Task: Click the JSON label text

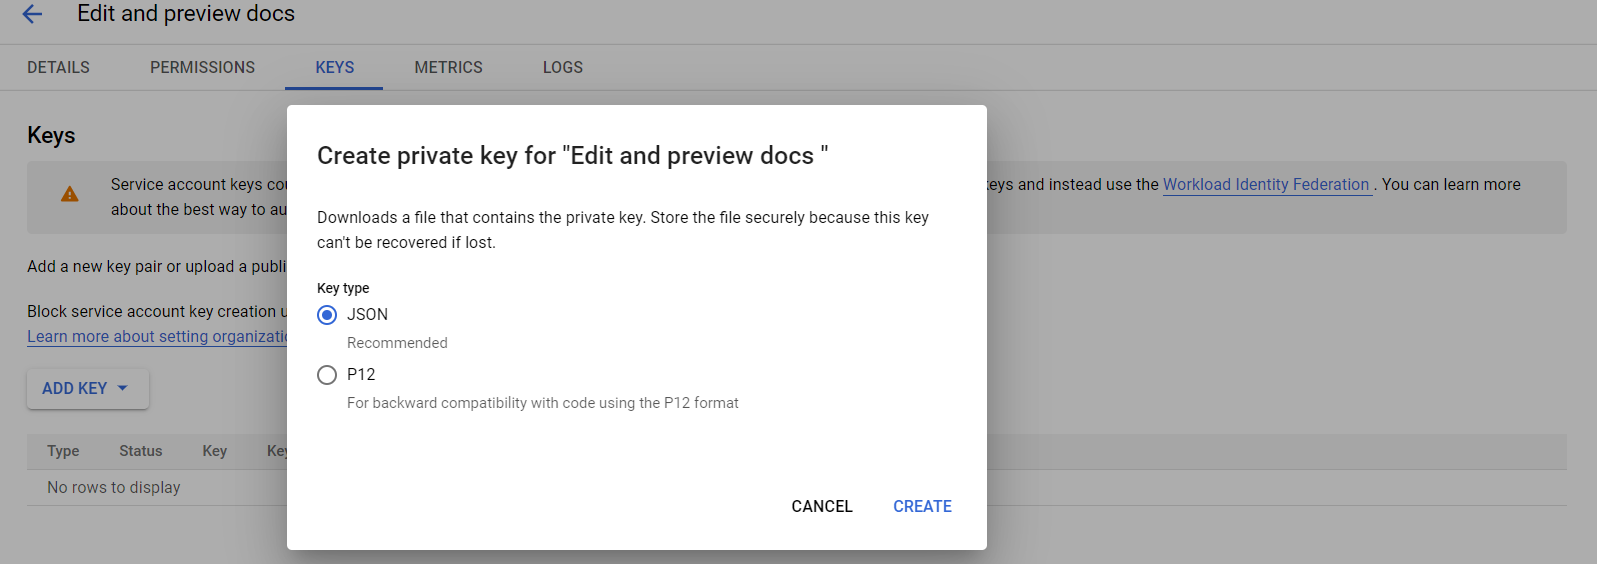Action: [x=367, y=314]
